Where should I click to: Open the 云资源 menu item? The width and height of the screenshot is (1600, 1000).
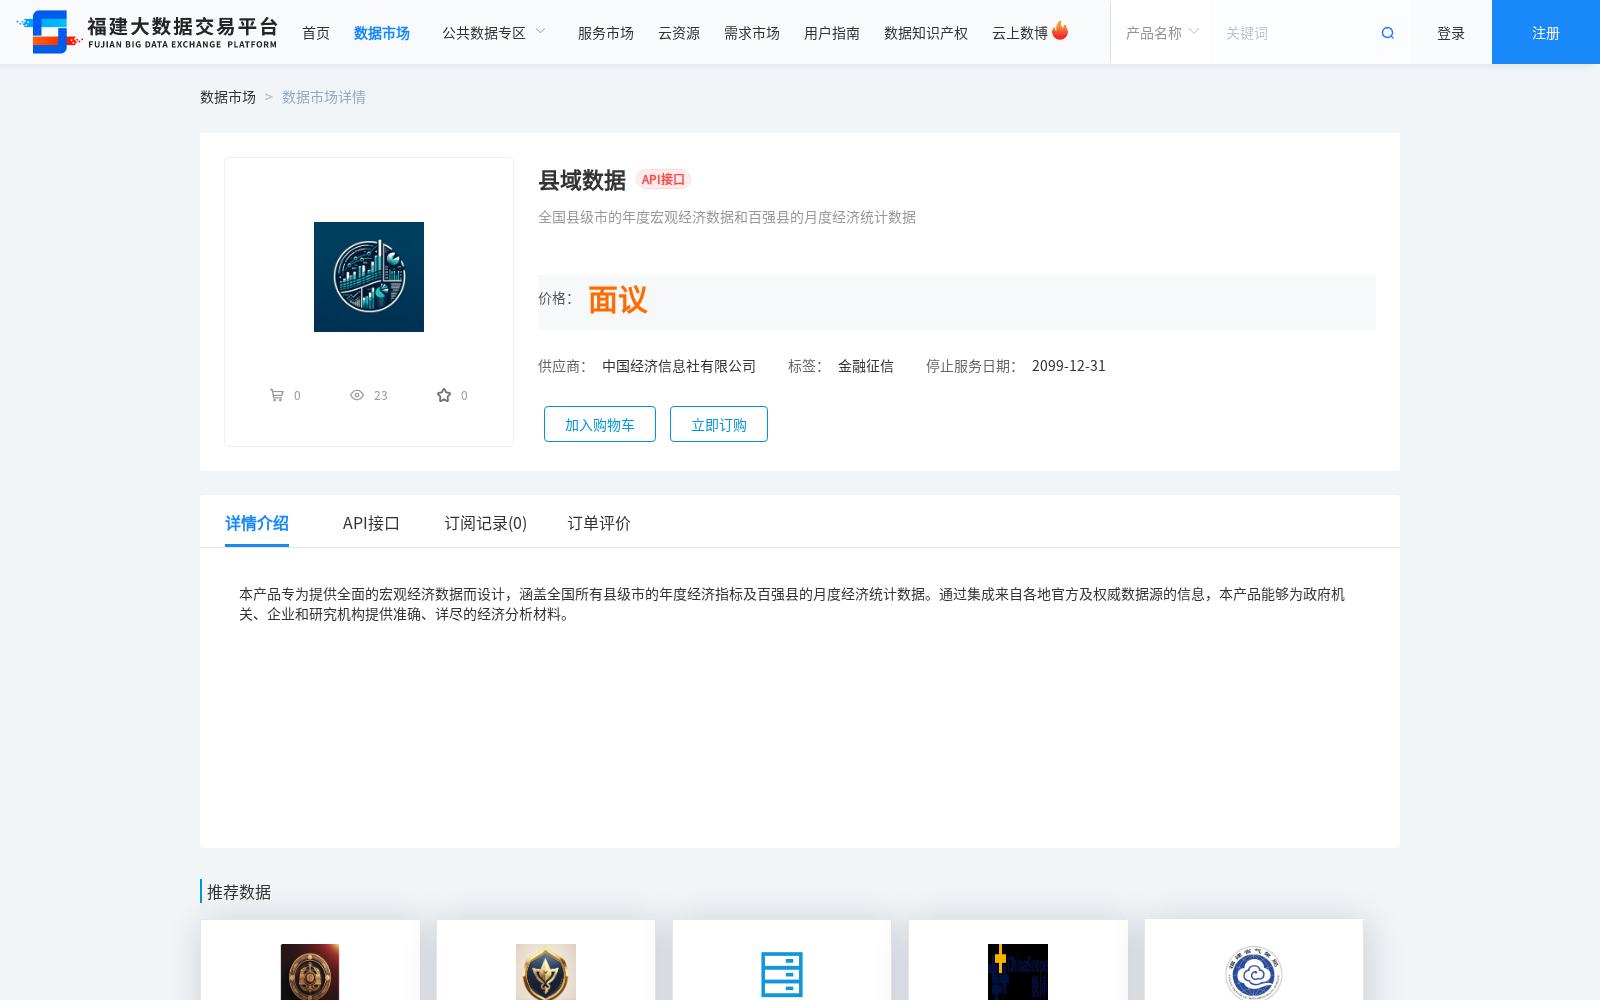[x=679, y=33]
